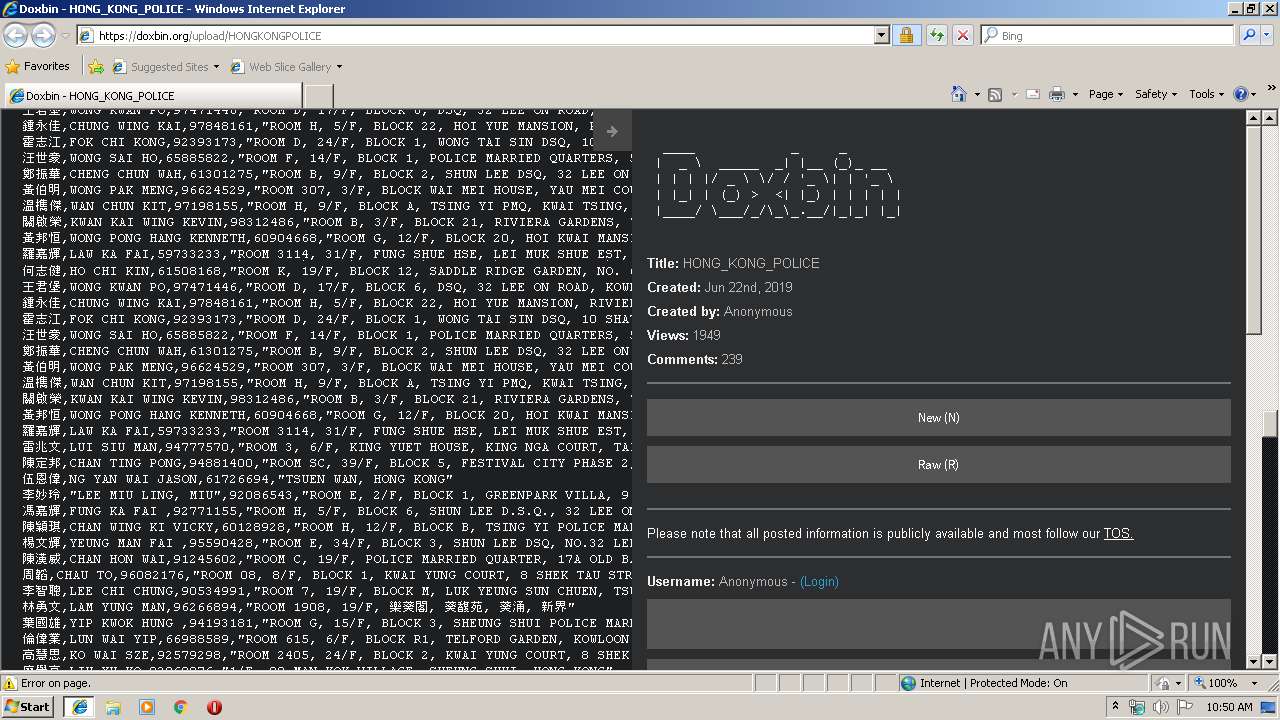Stop loading with the red X icon

(962, 35)
